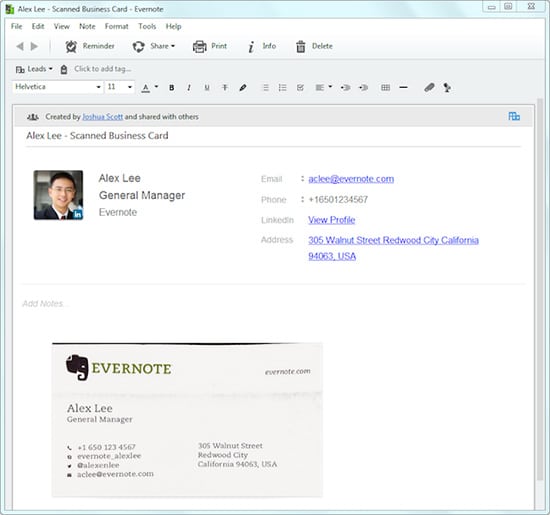Click the back navigation arrow
This screenshot has height=515, width=550.
pyautogui.click(x=20, y=46)
